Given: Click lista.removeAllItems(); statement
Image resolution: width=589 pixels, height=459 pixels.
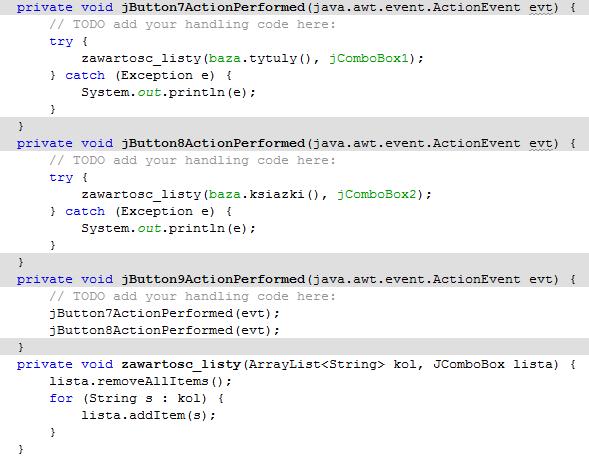Looking at the screenshot, I should tap(140, 382).
